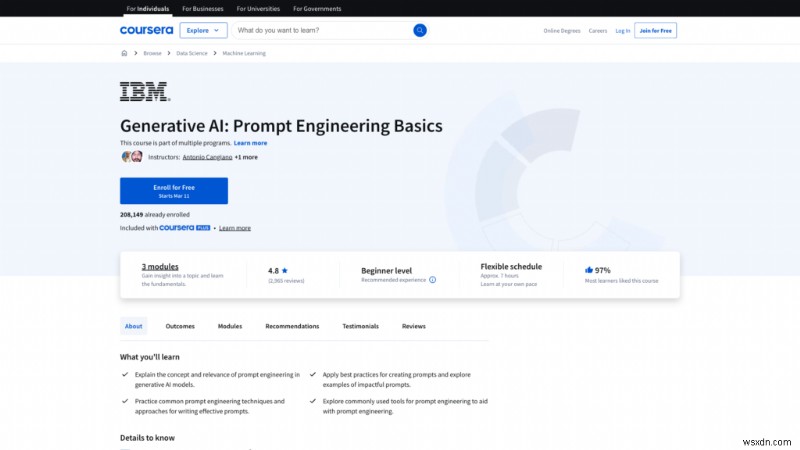800x450 pixels.
Task: Select the For Businesses tab
Action: point(203,9)
